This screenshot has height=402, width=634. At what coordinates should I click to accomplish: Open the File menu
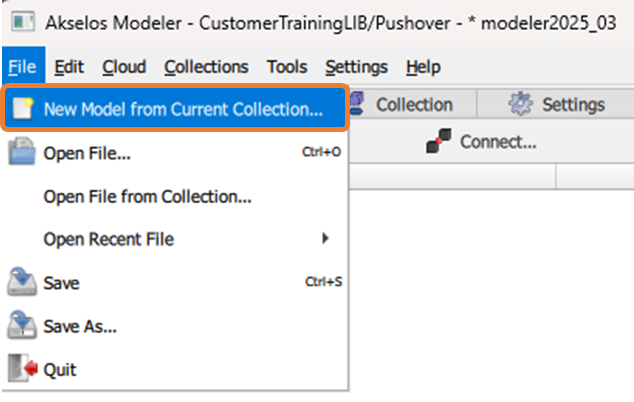pos(23,67)
